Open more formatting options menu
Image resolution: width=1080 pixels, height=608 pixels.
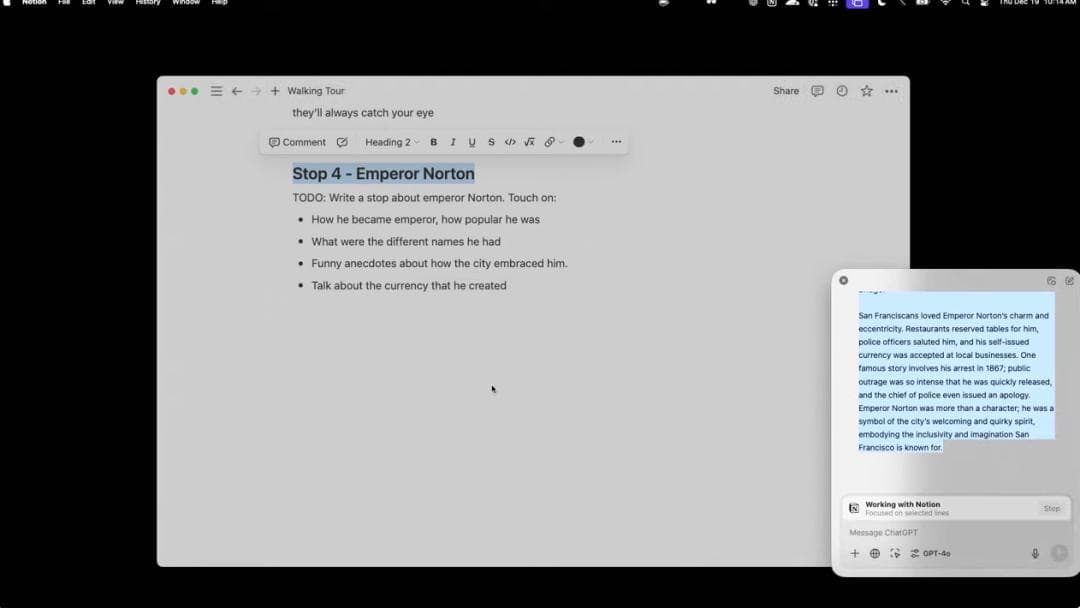(x=616, y=142)
